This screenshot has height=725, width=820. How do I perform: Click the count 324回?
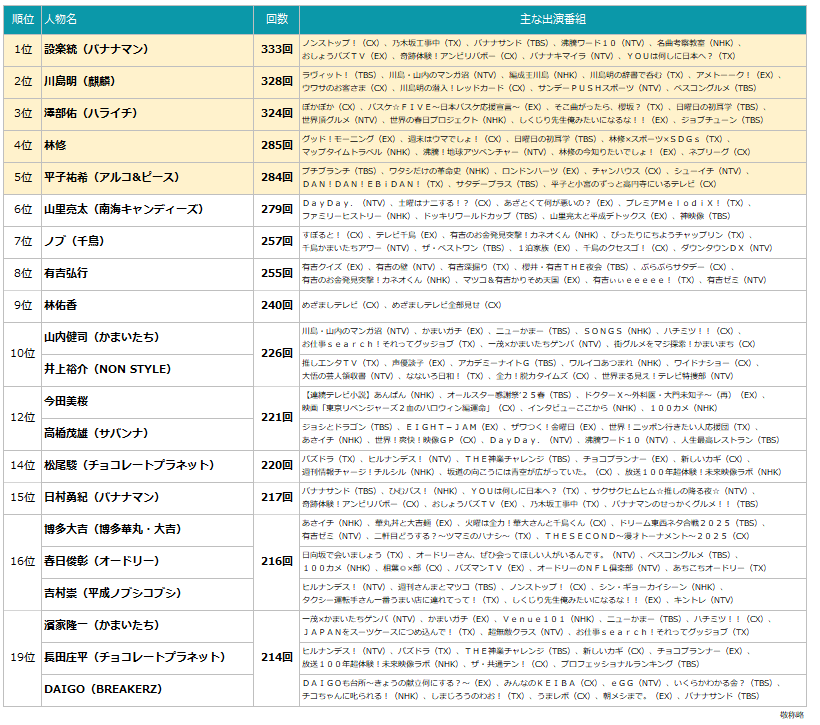click(277, 113)
